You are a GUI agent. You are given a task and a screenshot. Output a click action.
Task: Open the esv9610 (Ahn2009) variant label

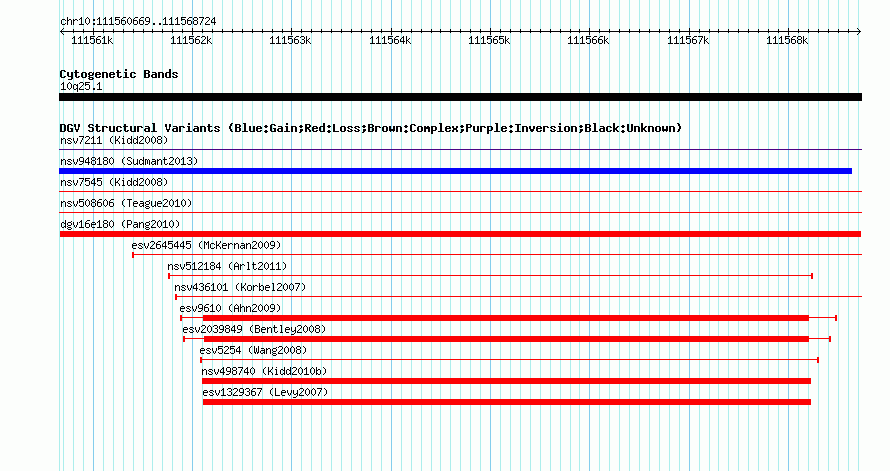230,308
